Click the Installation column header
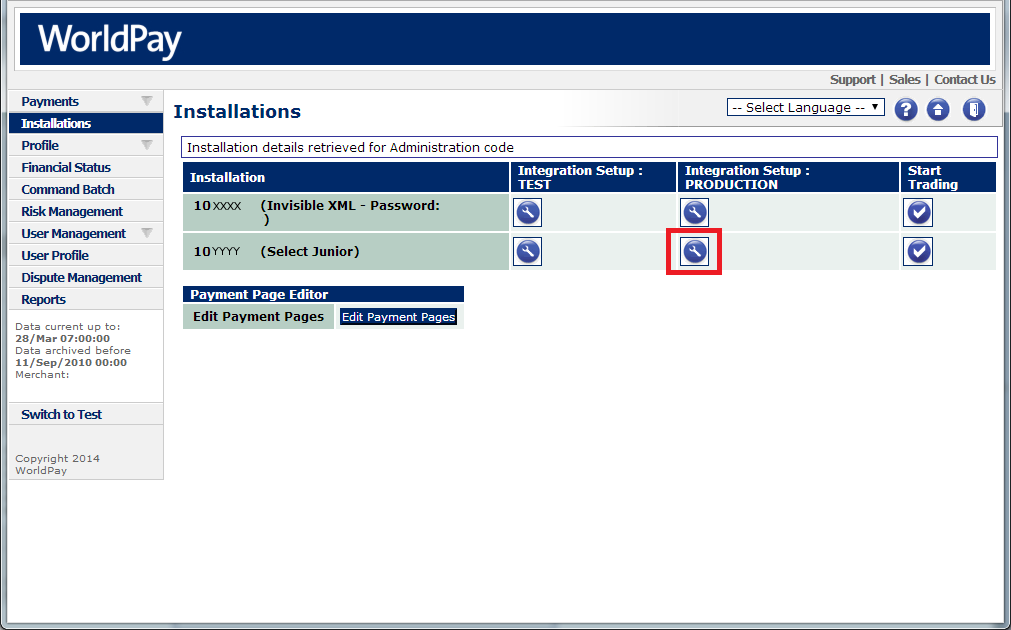 tap(346, 177)
